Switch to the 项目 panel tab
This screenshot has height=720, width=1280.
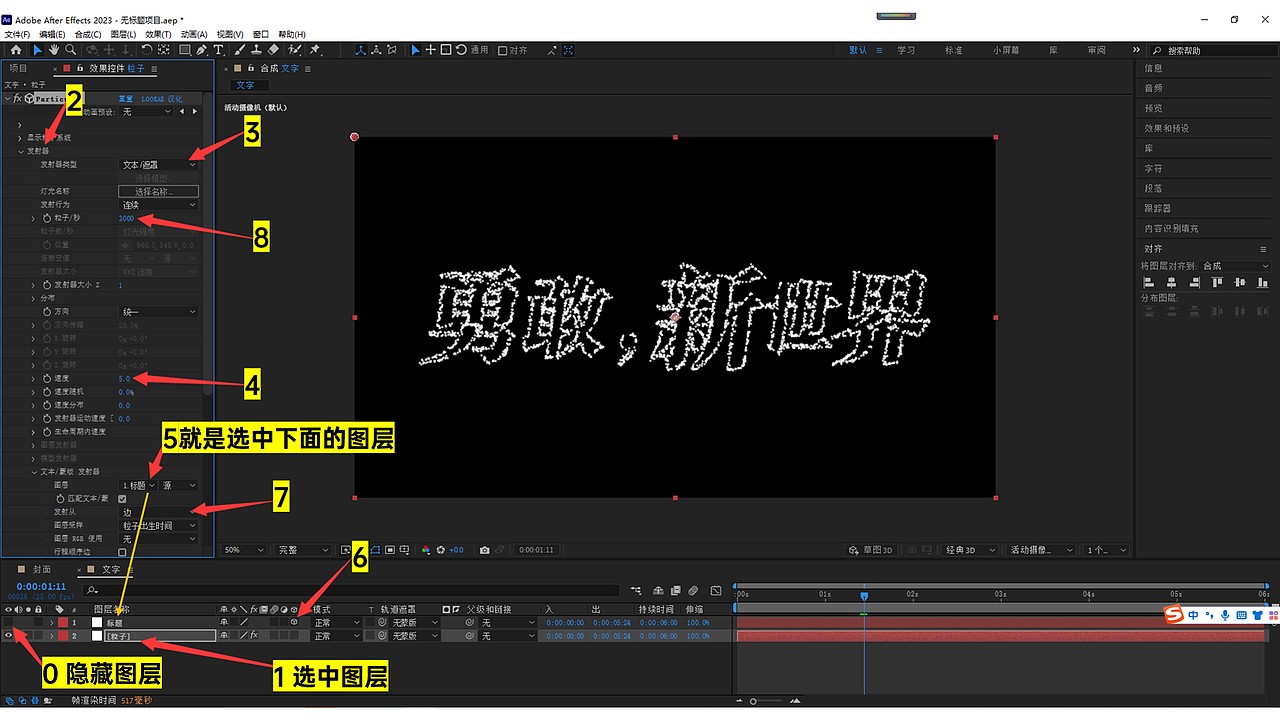[x=17, y=68]
